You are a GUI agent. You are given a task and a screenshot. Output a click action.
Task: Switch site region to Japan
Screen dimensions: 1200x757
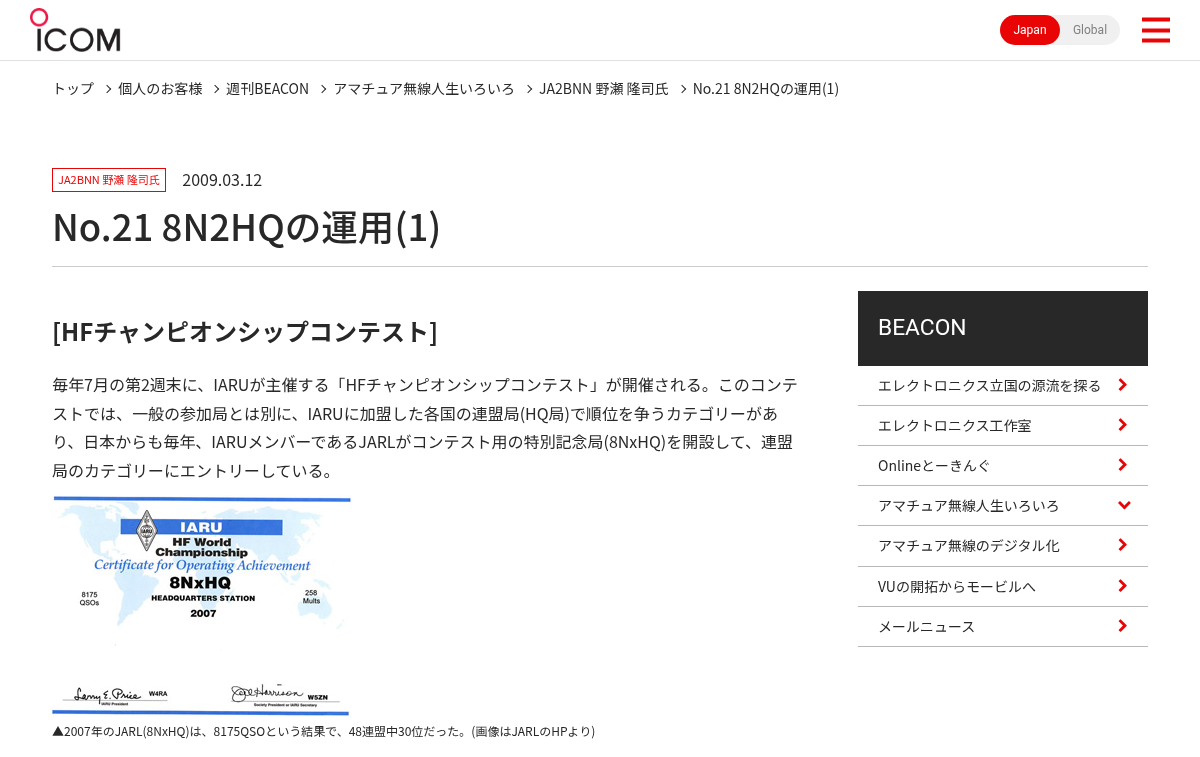coord(1030,30)
